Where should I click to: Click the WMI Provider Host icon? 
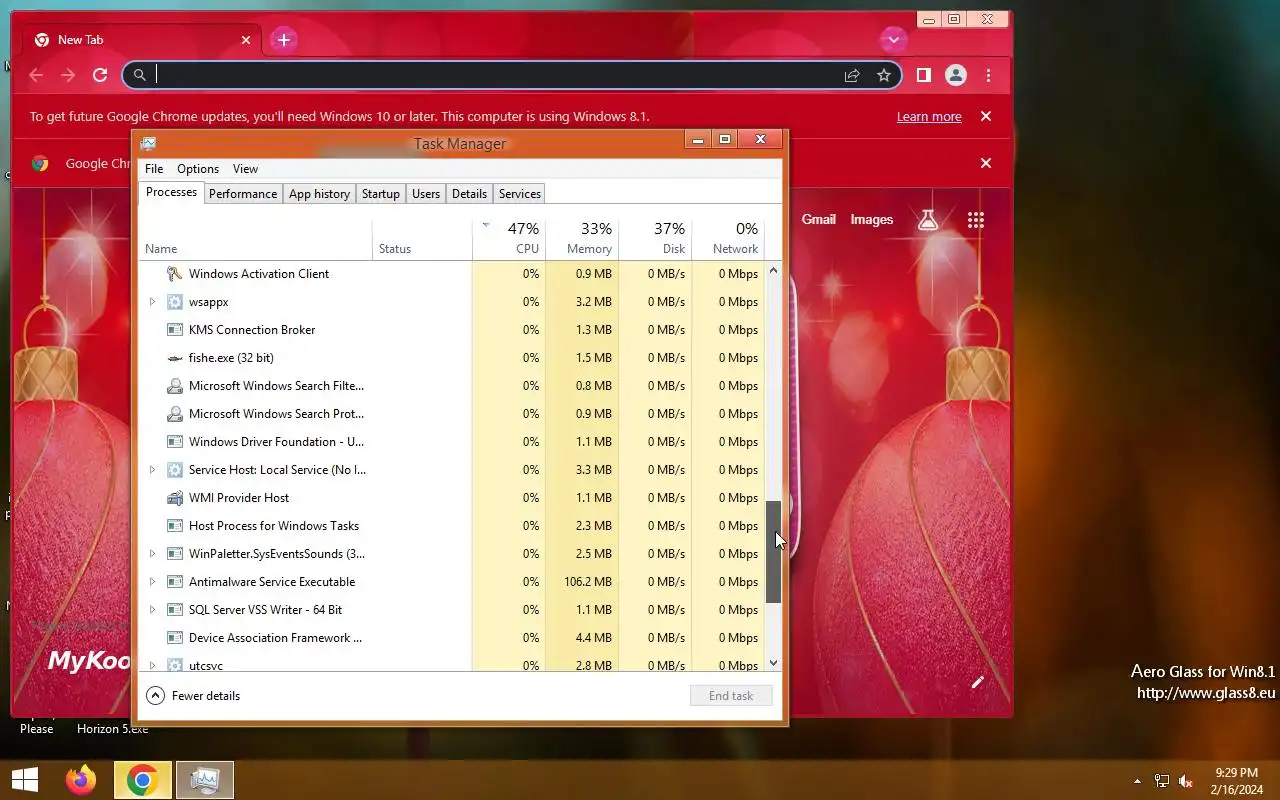coord(174,498)
